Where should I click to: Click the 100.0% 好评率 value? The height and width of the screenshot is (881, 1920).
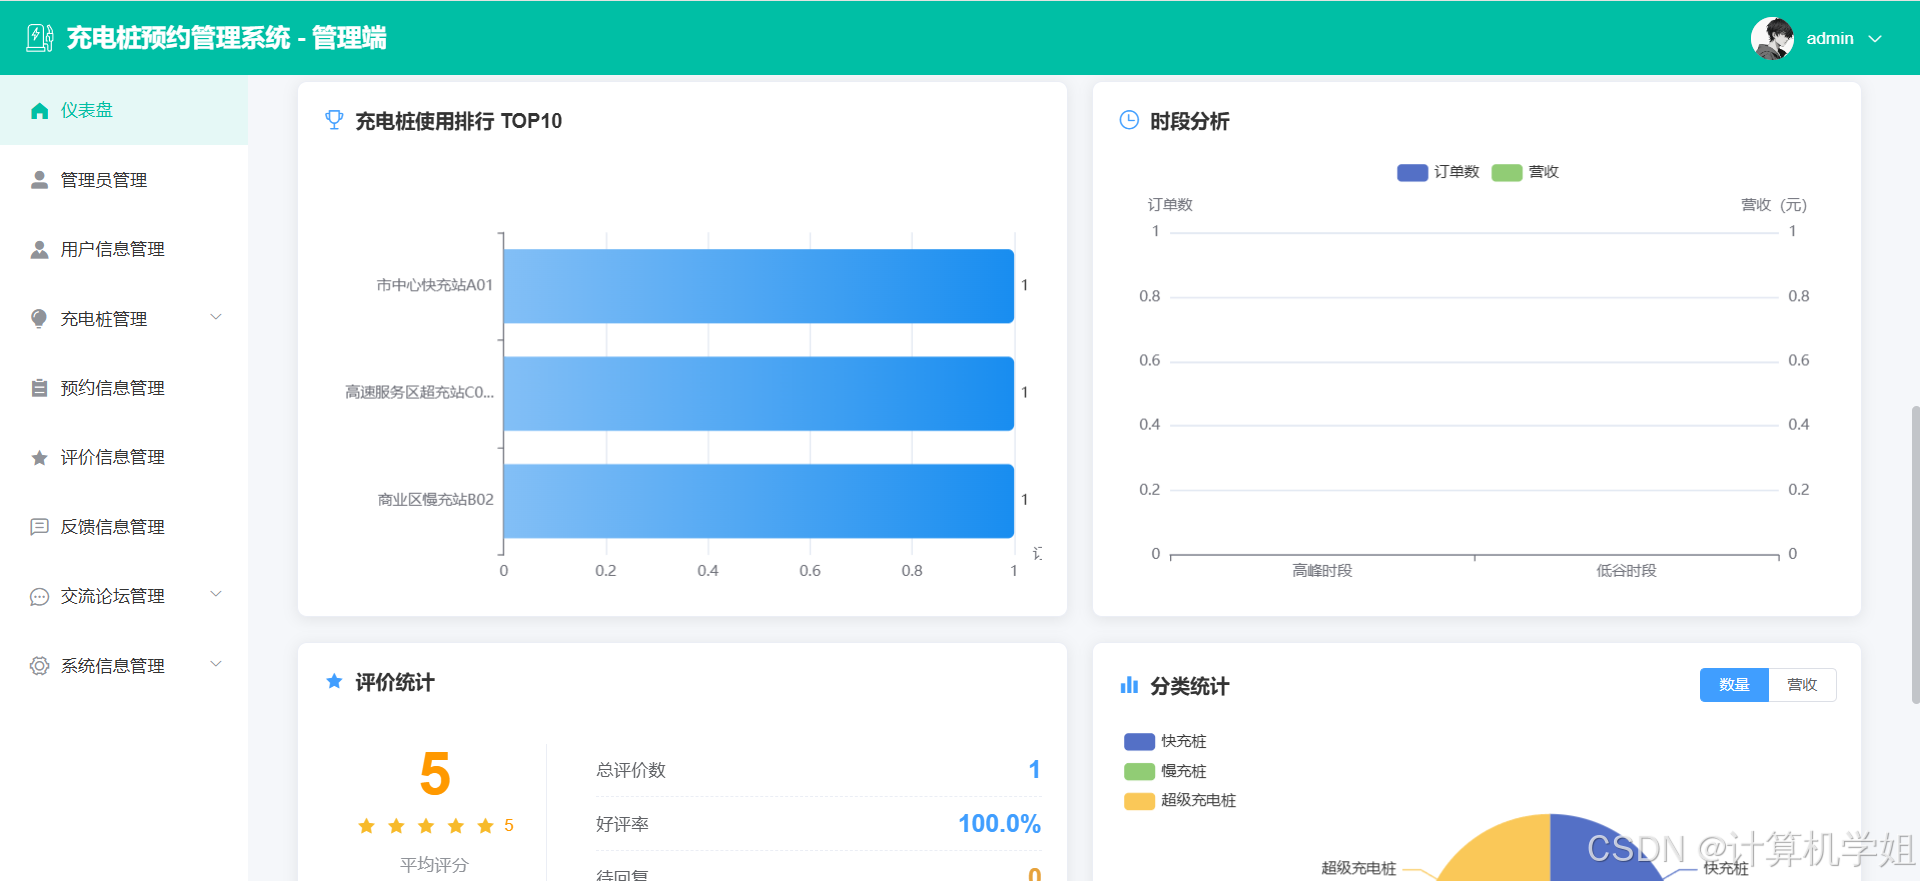pyautogui.click(x=999, y=823)
